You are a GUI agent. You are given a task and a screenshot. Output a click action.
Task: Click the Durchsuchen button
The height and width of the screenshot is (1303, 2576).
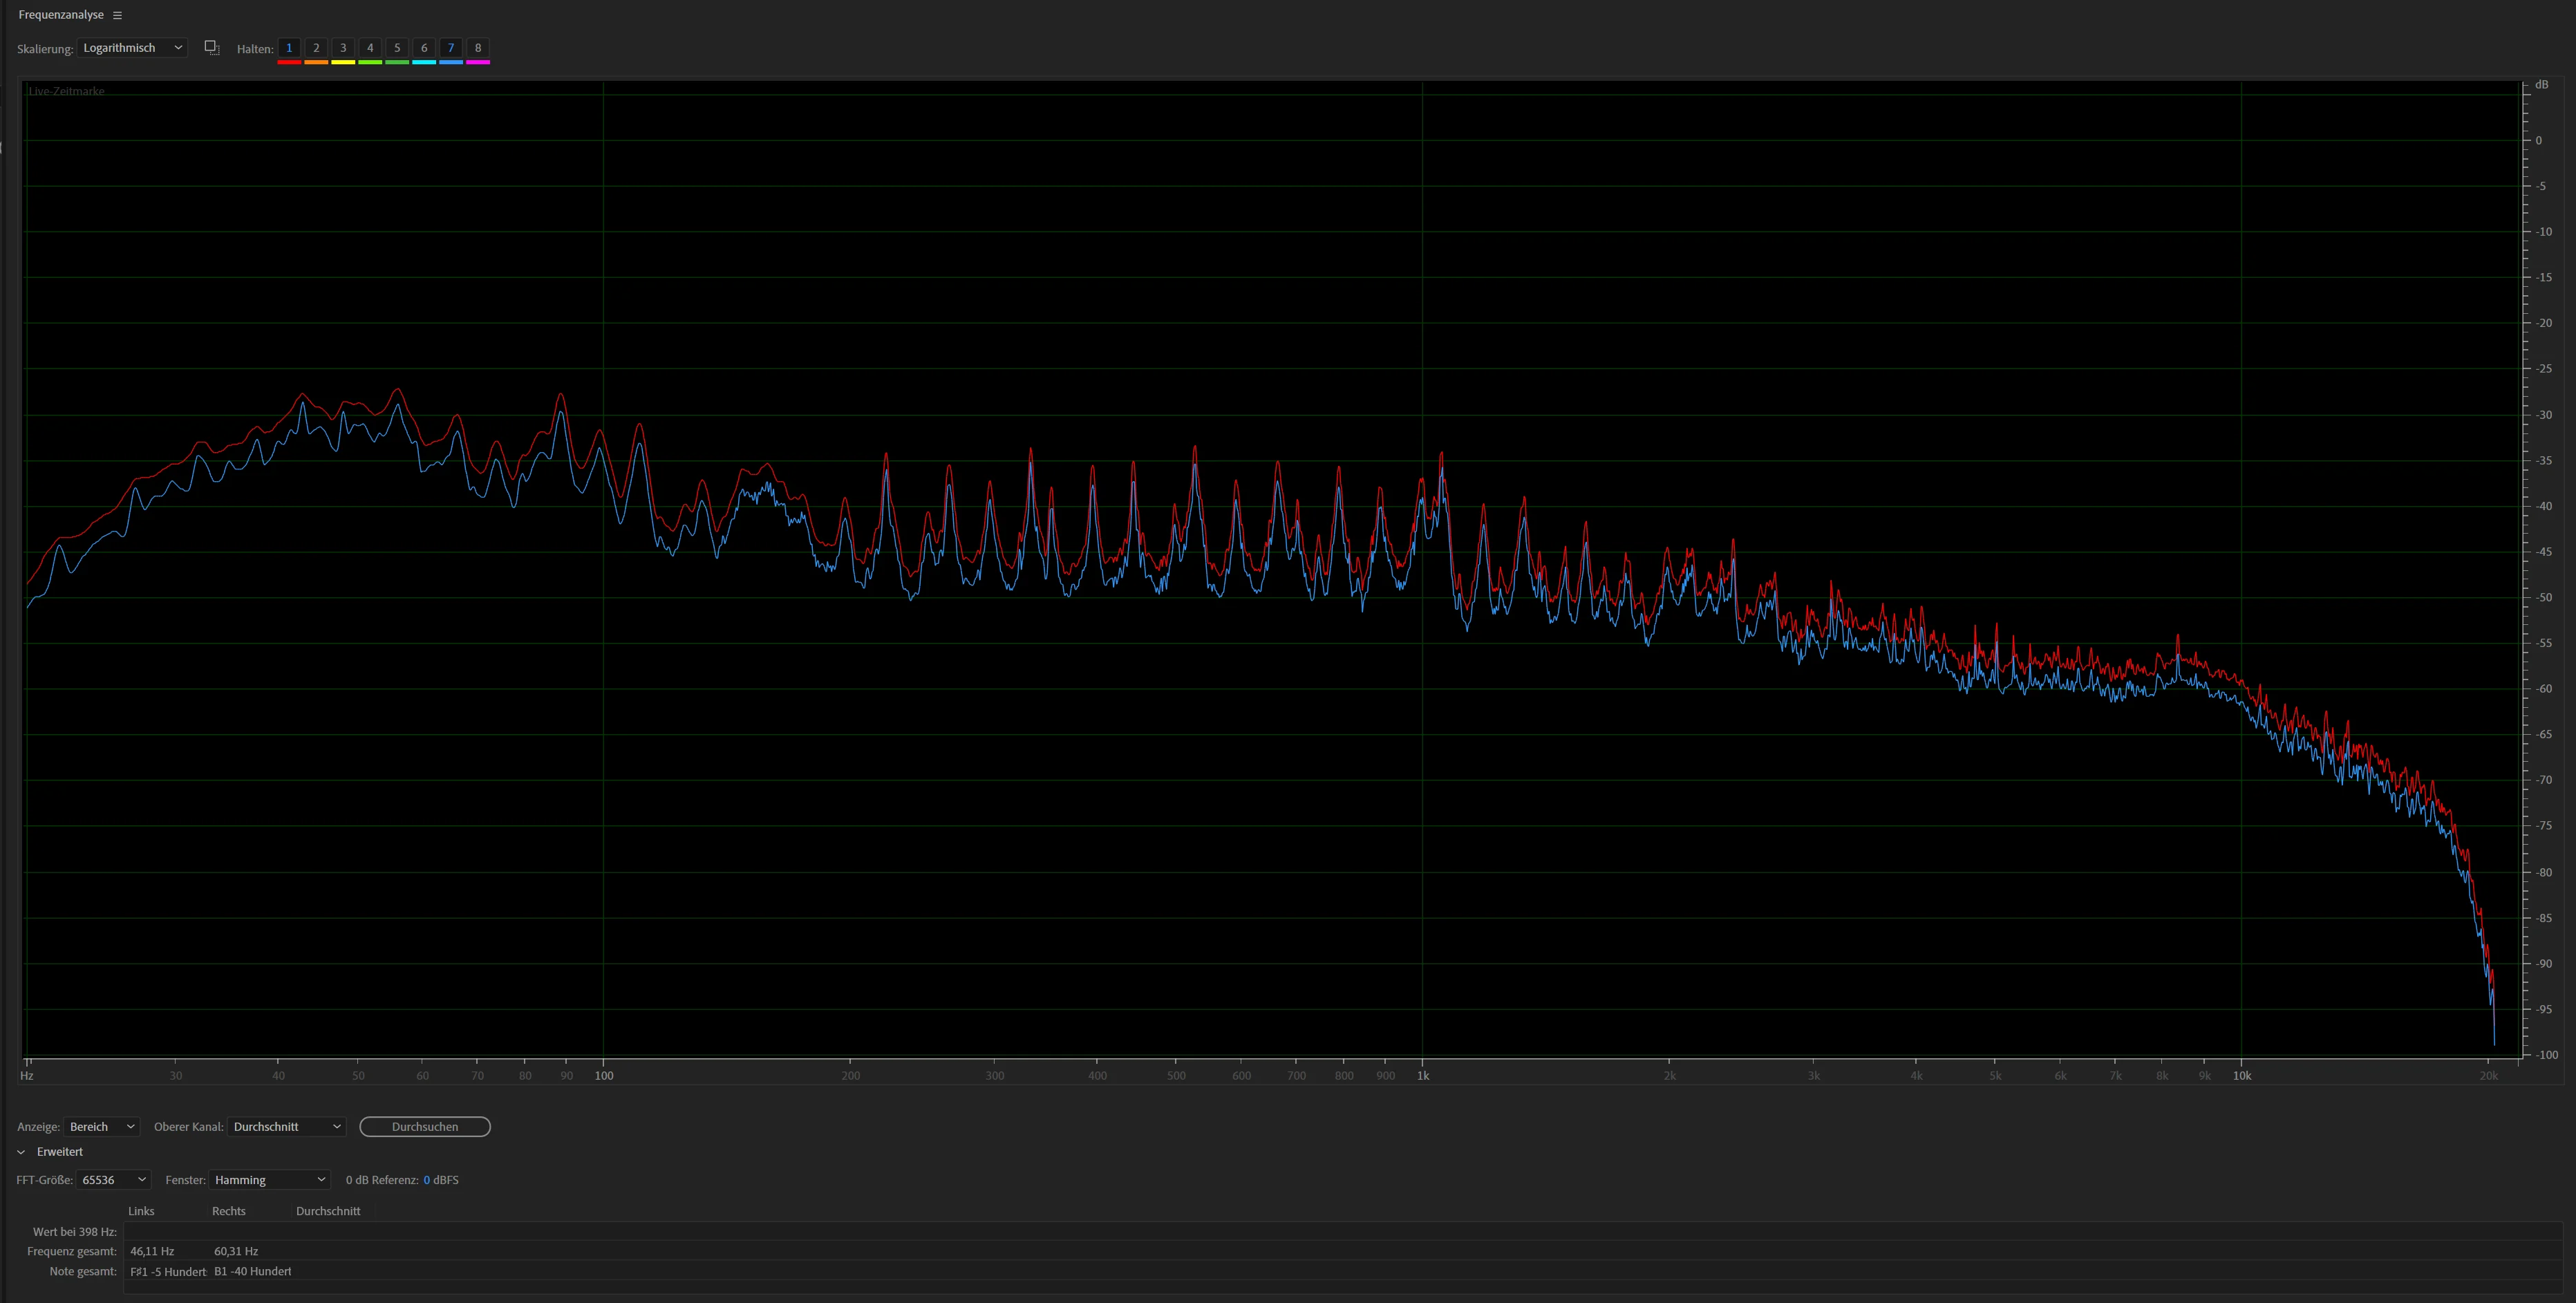[425, 1127]
